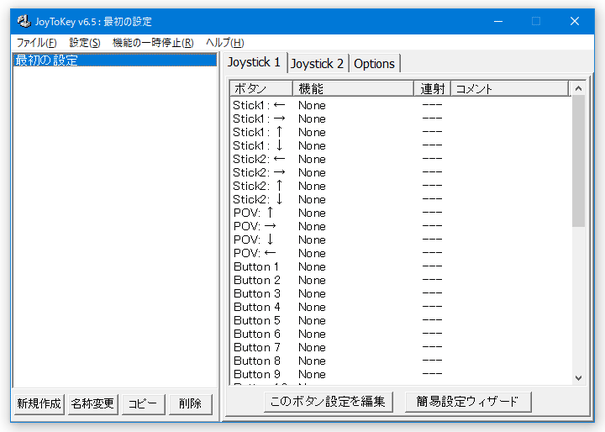Select the Button 3 row
605x432 pixels.
[x=401, y=294]
